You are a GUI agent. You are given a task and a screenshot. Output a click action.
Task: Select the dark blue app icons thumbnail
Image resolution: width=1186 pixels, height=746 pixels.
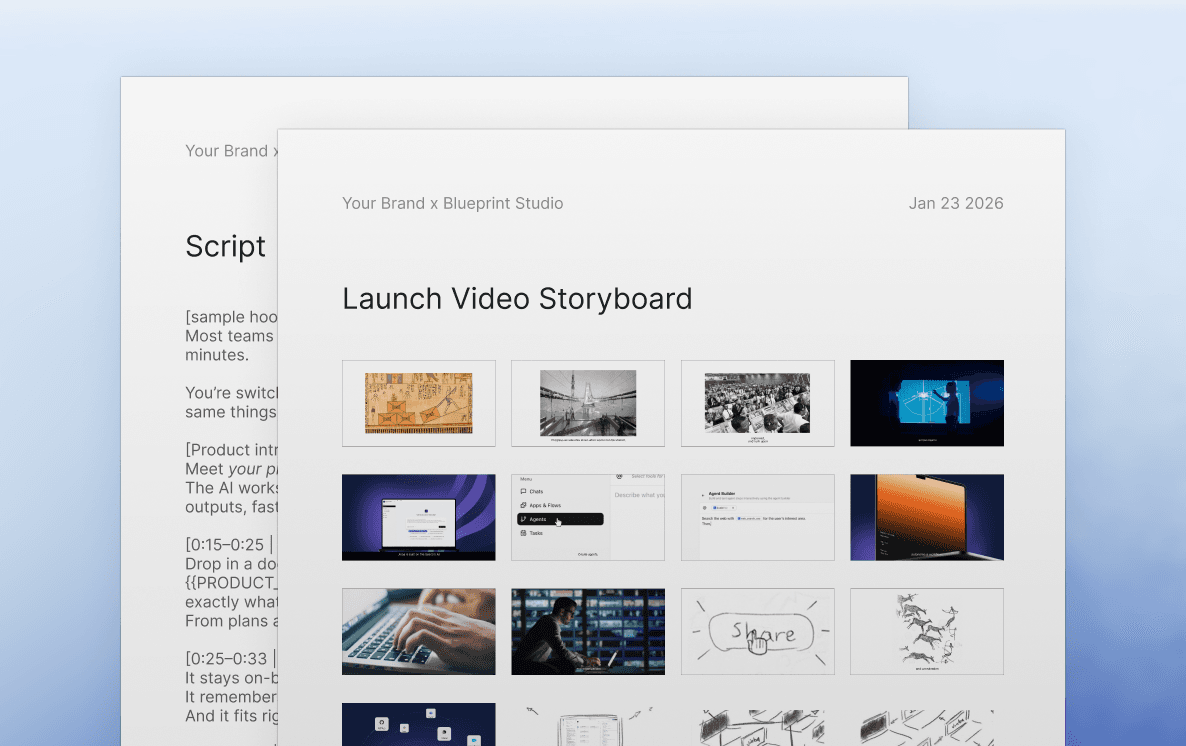[418, 724]
